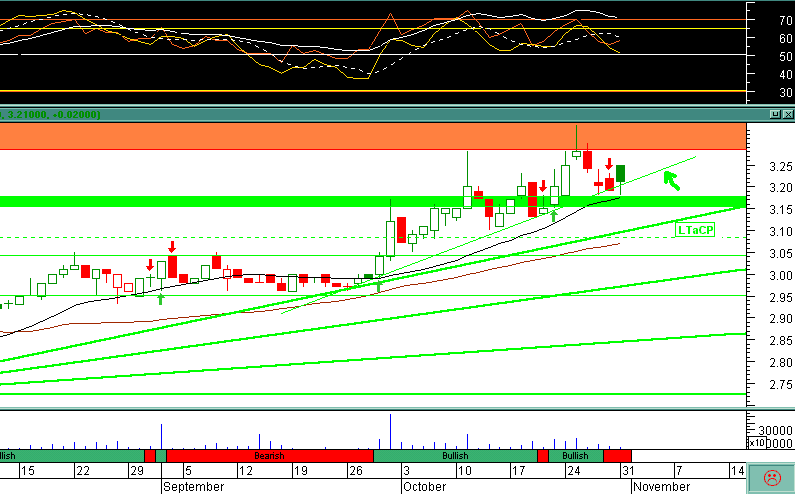Select the orange resistance zone rectangle
The image size is (795, 494).
point(373,136)
